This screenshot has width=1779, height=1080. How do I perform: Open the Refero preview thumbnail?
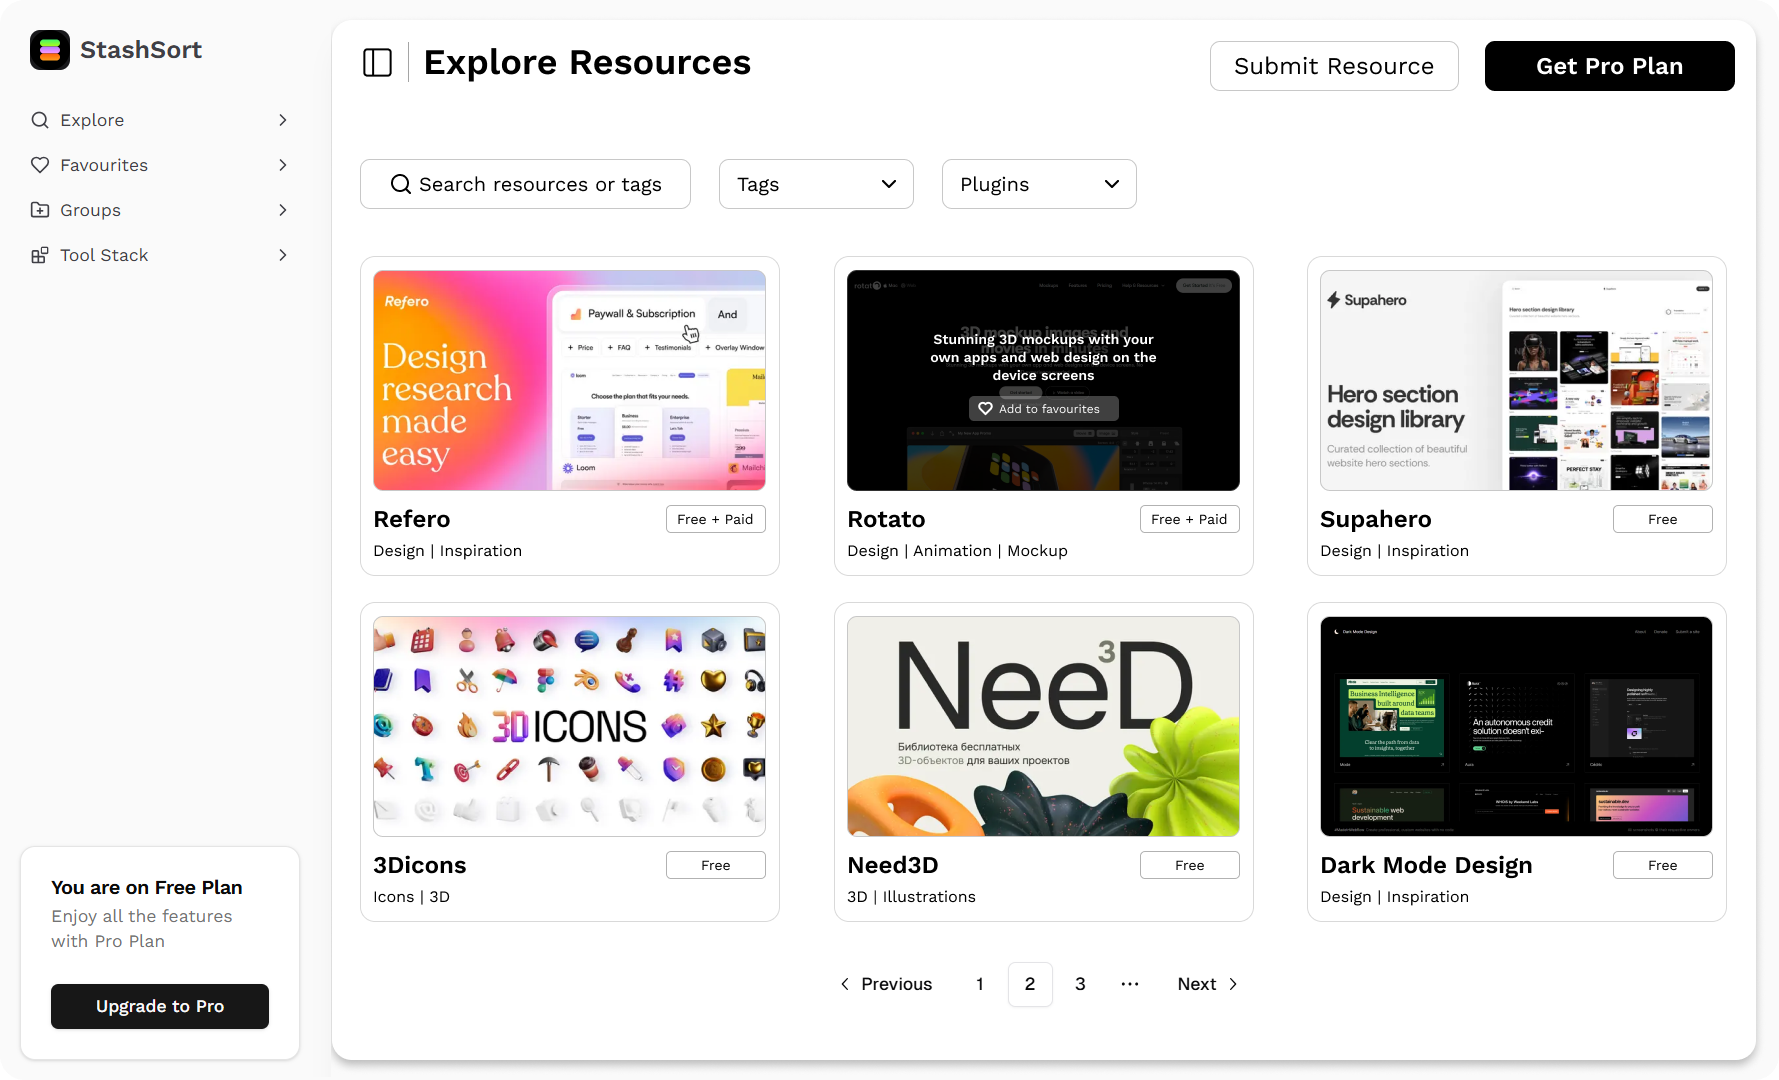point(569,380)
